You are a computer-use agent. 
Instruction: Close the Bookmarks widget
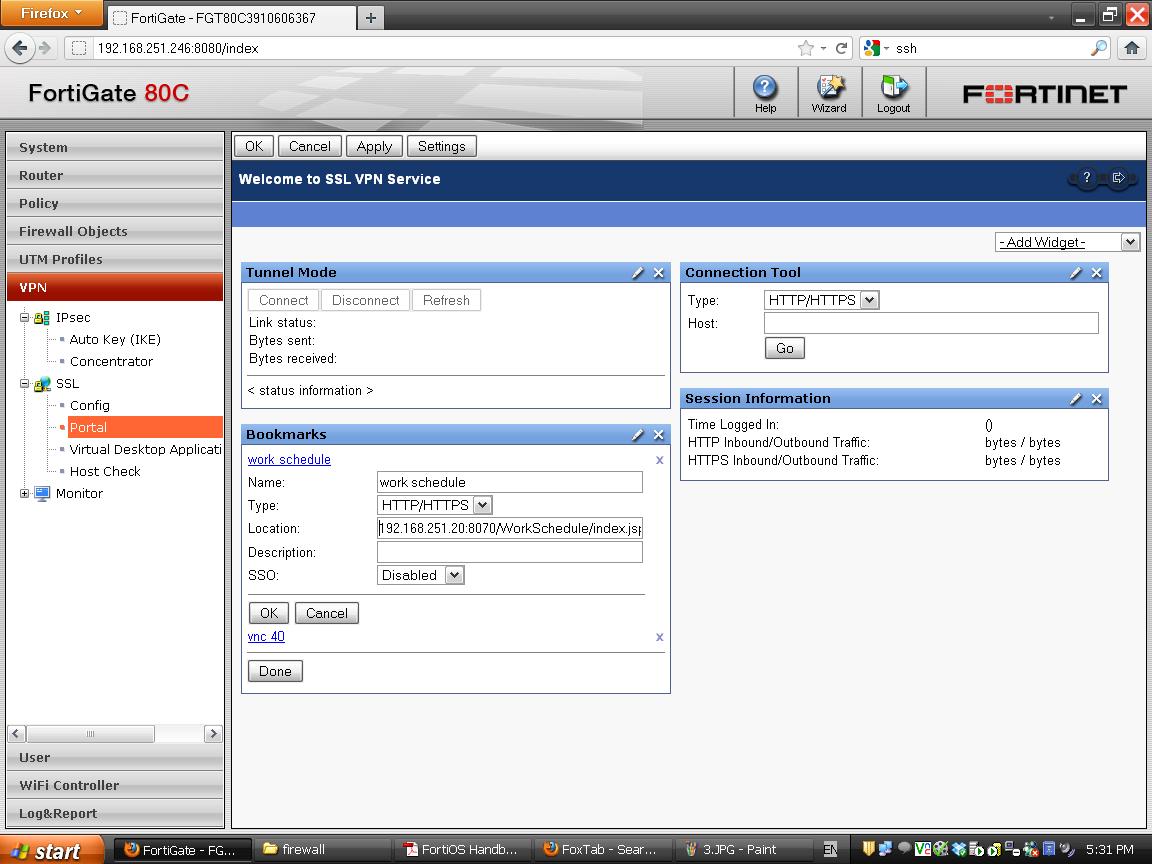coord(659,435)
